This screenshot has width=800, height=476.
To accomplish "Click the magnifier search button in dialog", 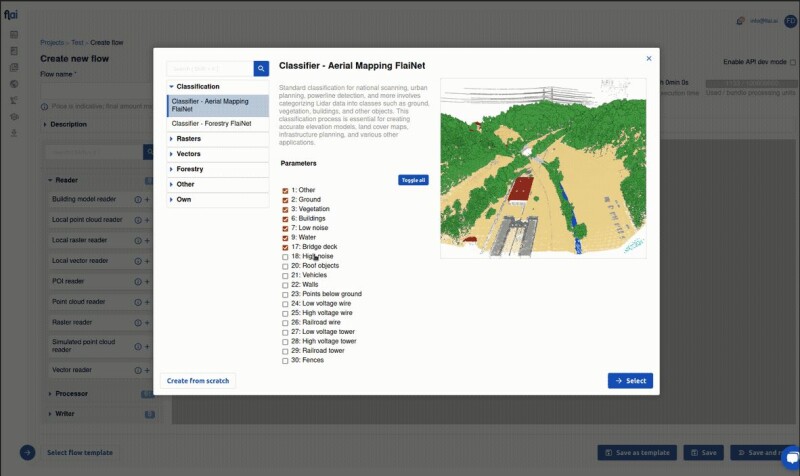I will coord(261,69).
